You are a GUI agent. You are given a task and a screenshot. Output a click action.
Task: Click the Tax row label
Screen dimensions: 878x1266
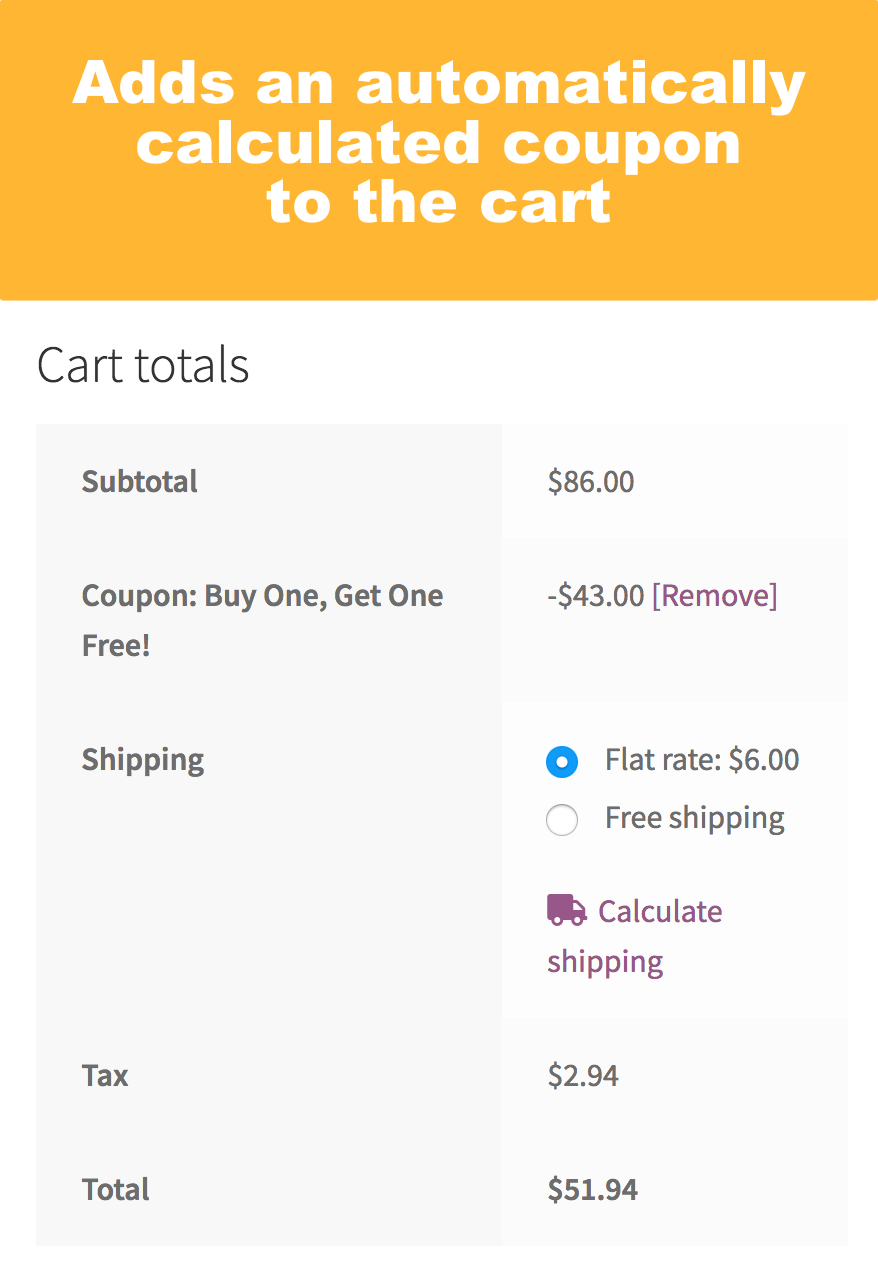pos(105,1076)
